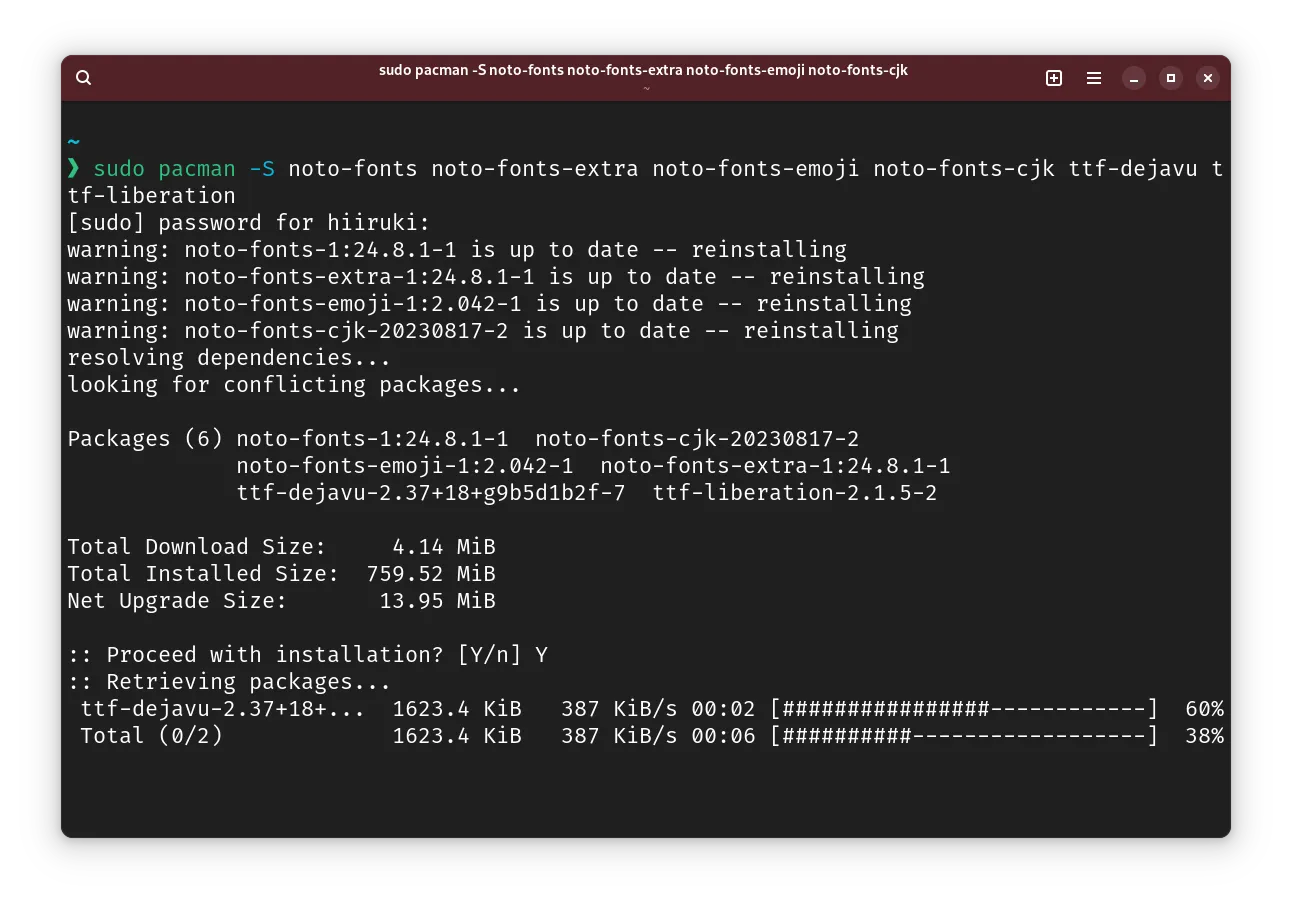Click ':: Proceed with installation? [Y/n] Y' line
The height and width of the screenshot is (905, 1292).
coord(307,654)
